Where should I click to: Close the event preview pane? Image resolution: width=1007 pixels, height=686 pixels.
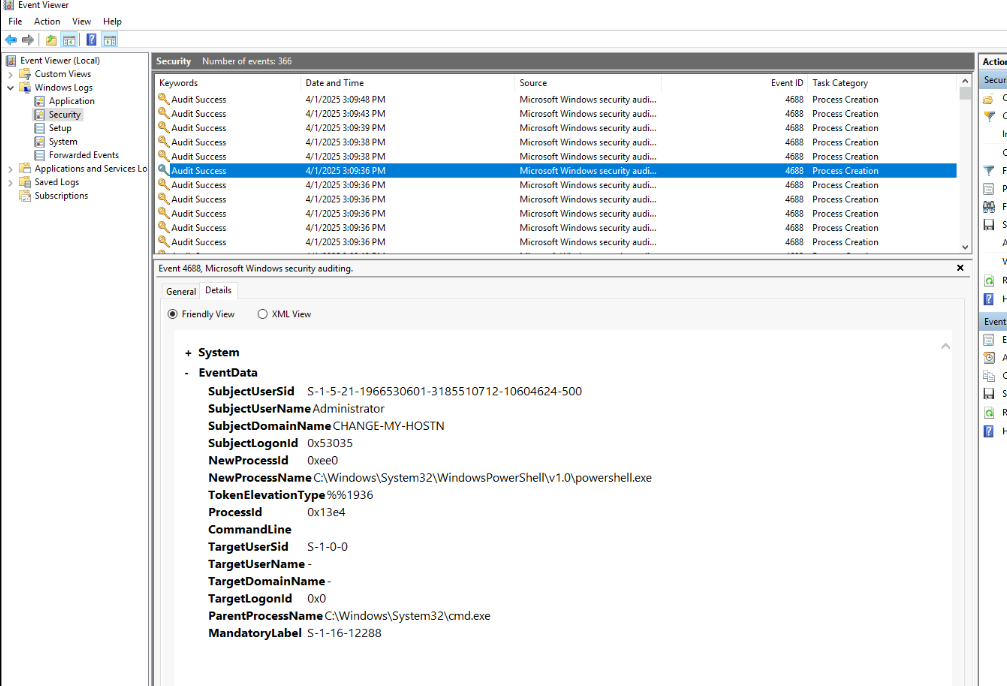[960, 268]
